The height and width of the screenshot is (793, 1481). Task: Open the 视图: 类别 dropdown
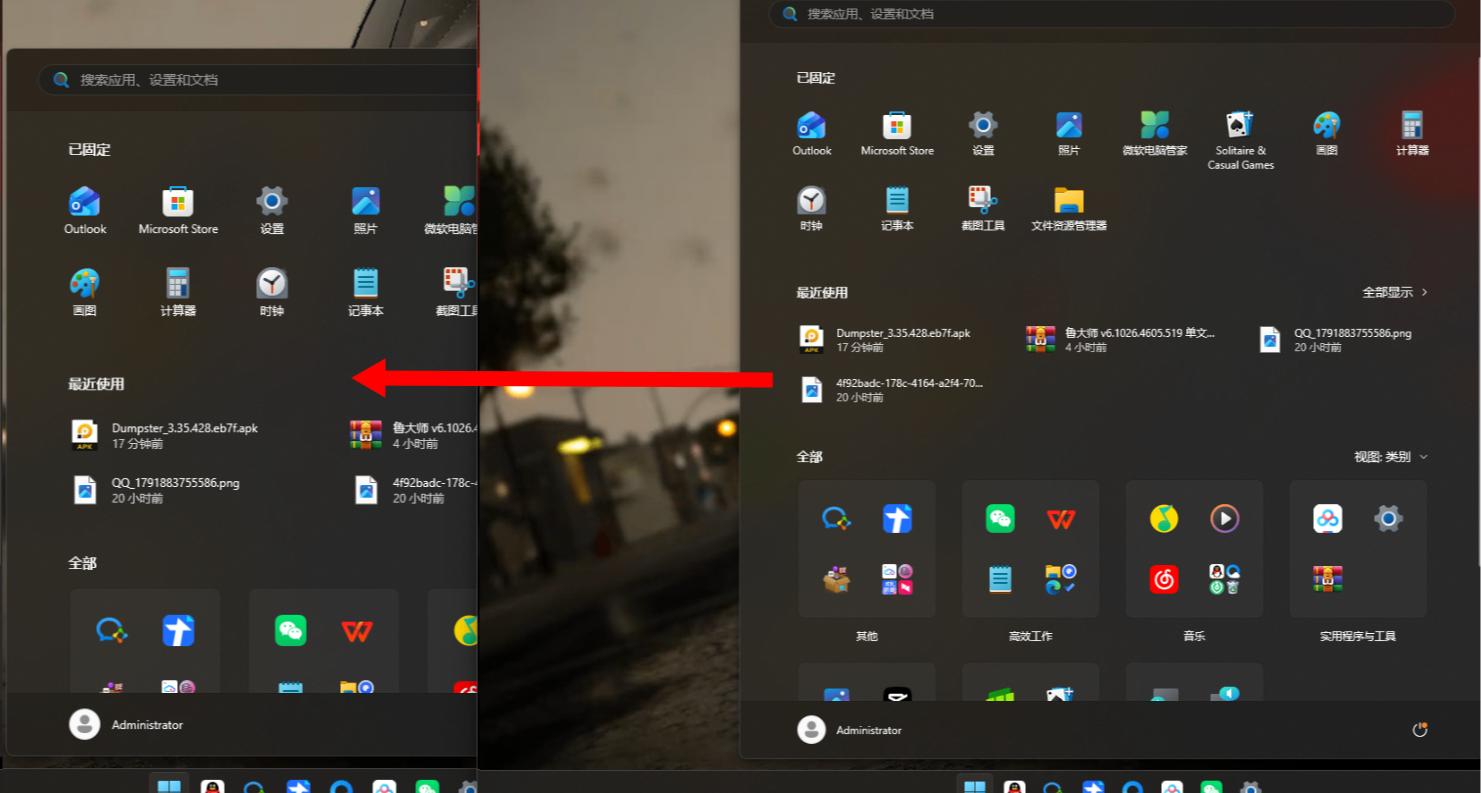1391,457
